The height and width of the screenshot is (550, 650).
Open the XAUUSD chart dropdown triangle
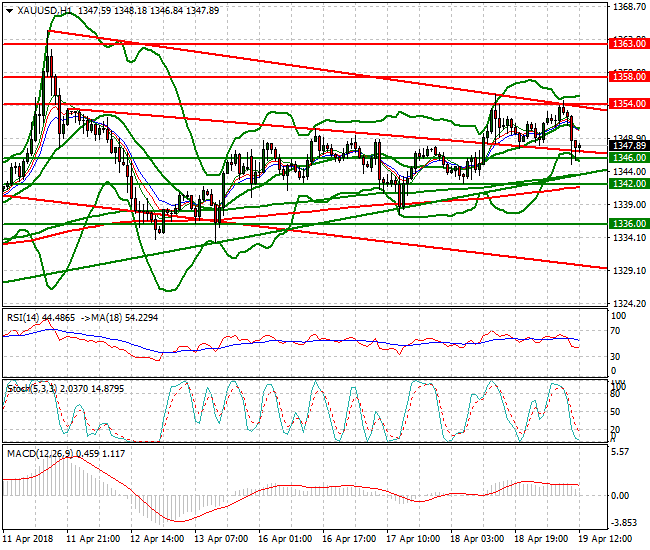click(10, 11)
